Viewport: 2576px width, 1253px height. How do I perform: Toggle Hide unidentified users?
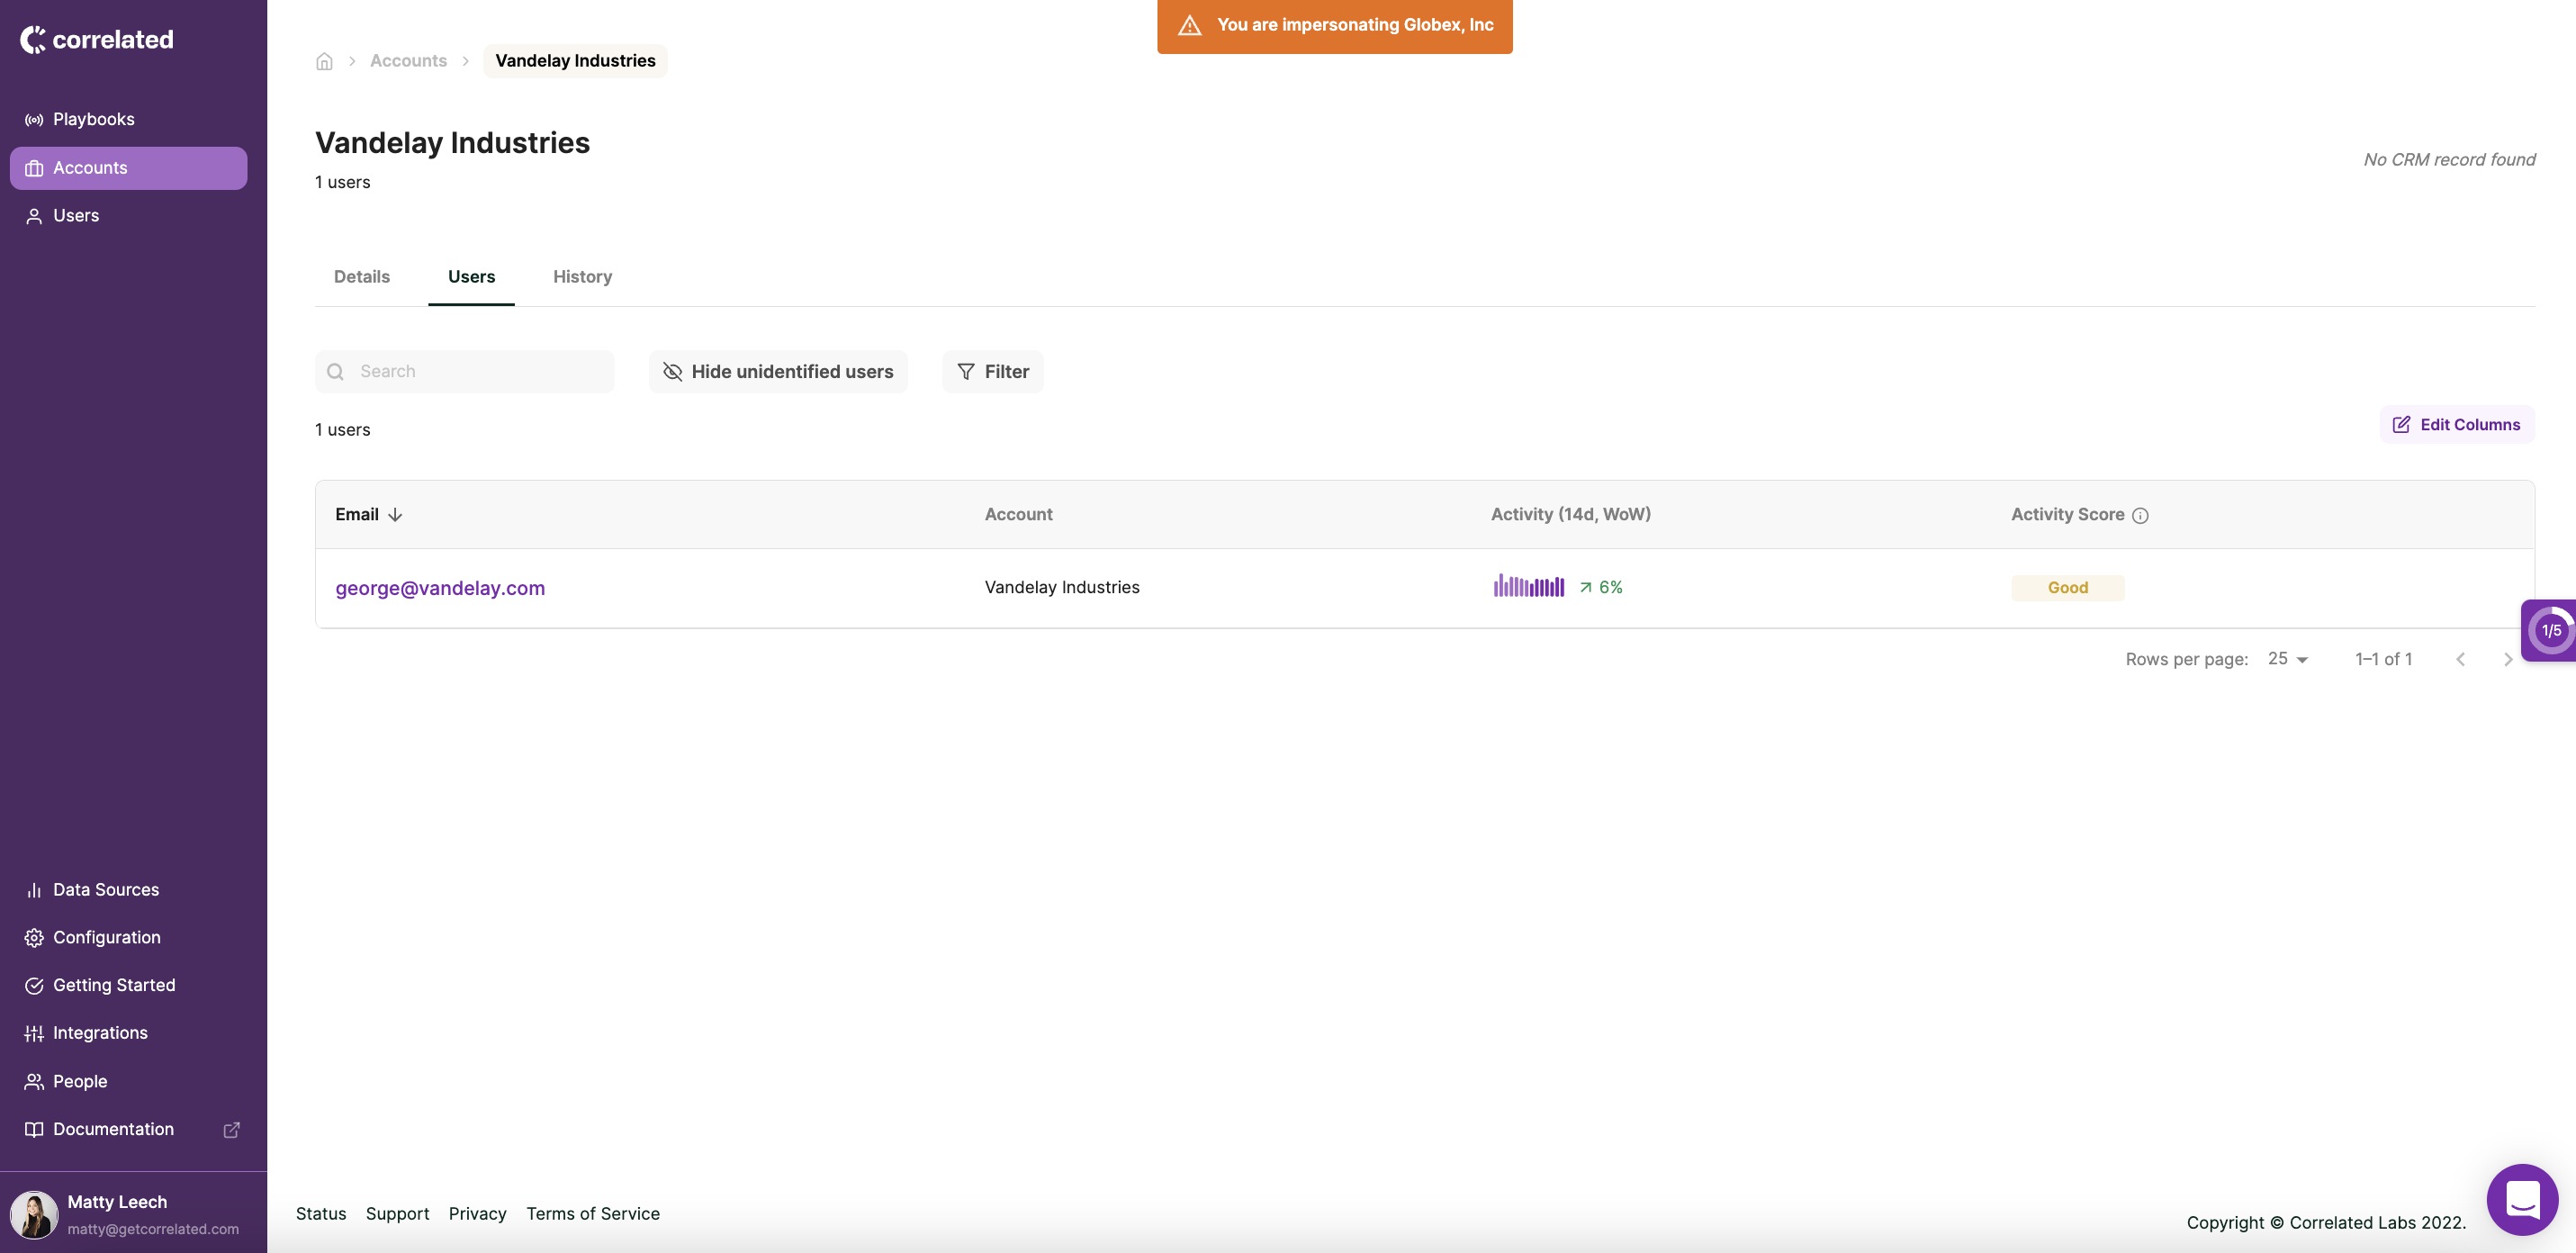point(778,371)
